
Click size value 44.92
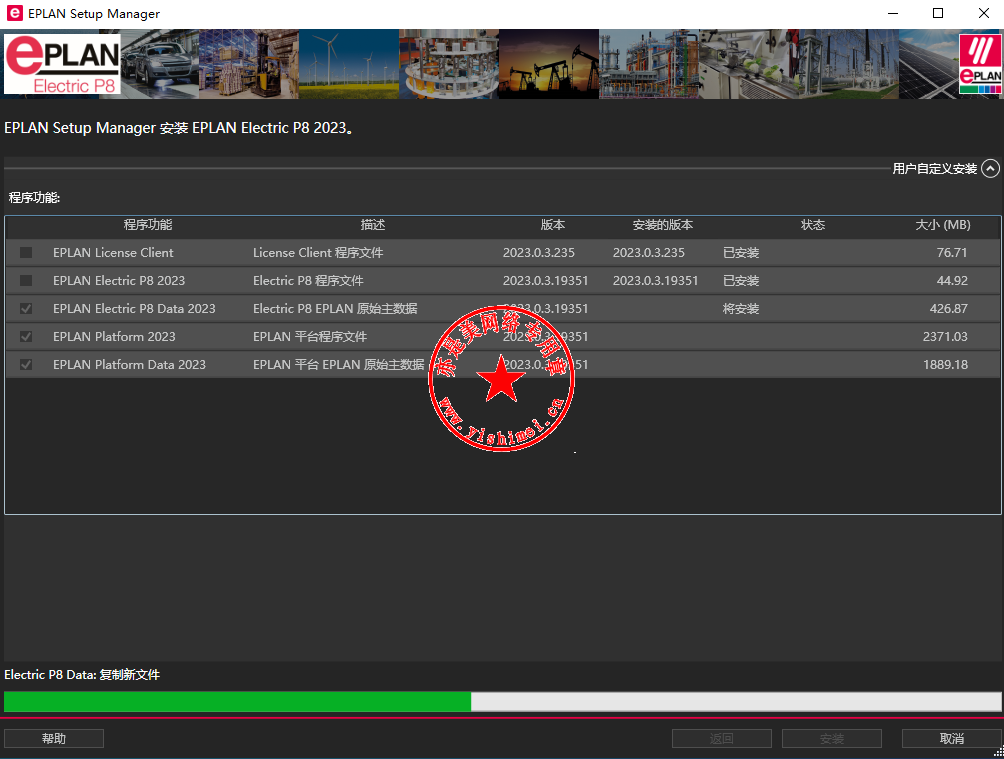coord(951,281)
